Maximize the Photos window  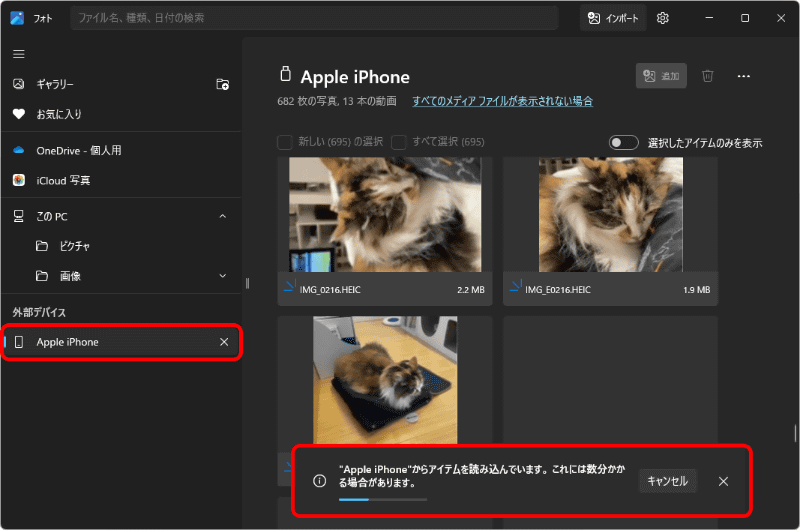coord(744,18)
